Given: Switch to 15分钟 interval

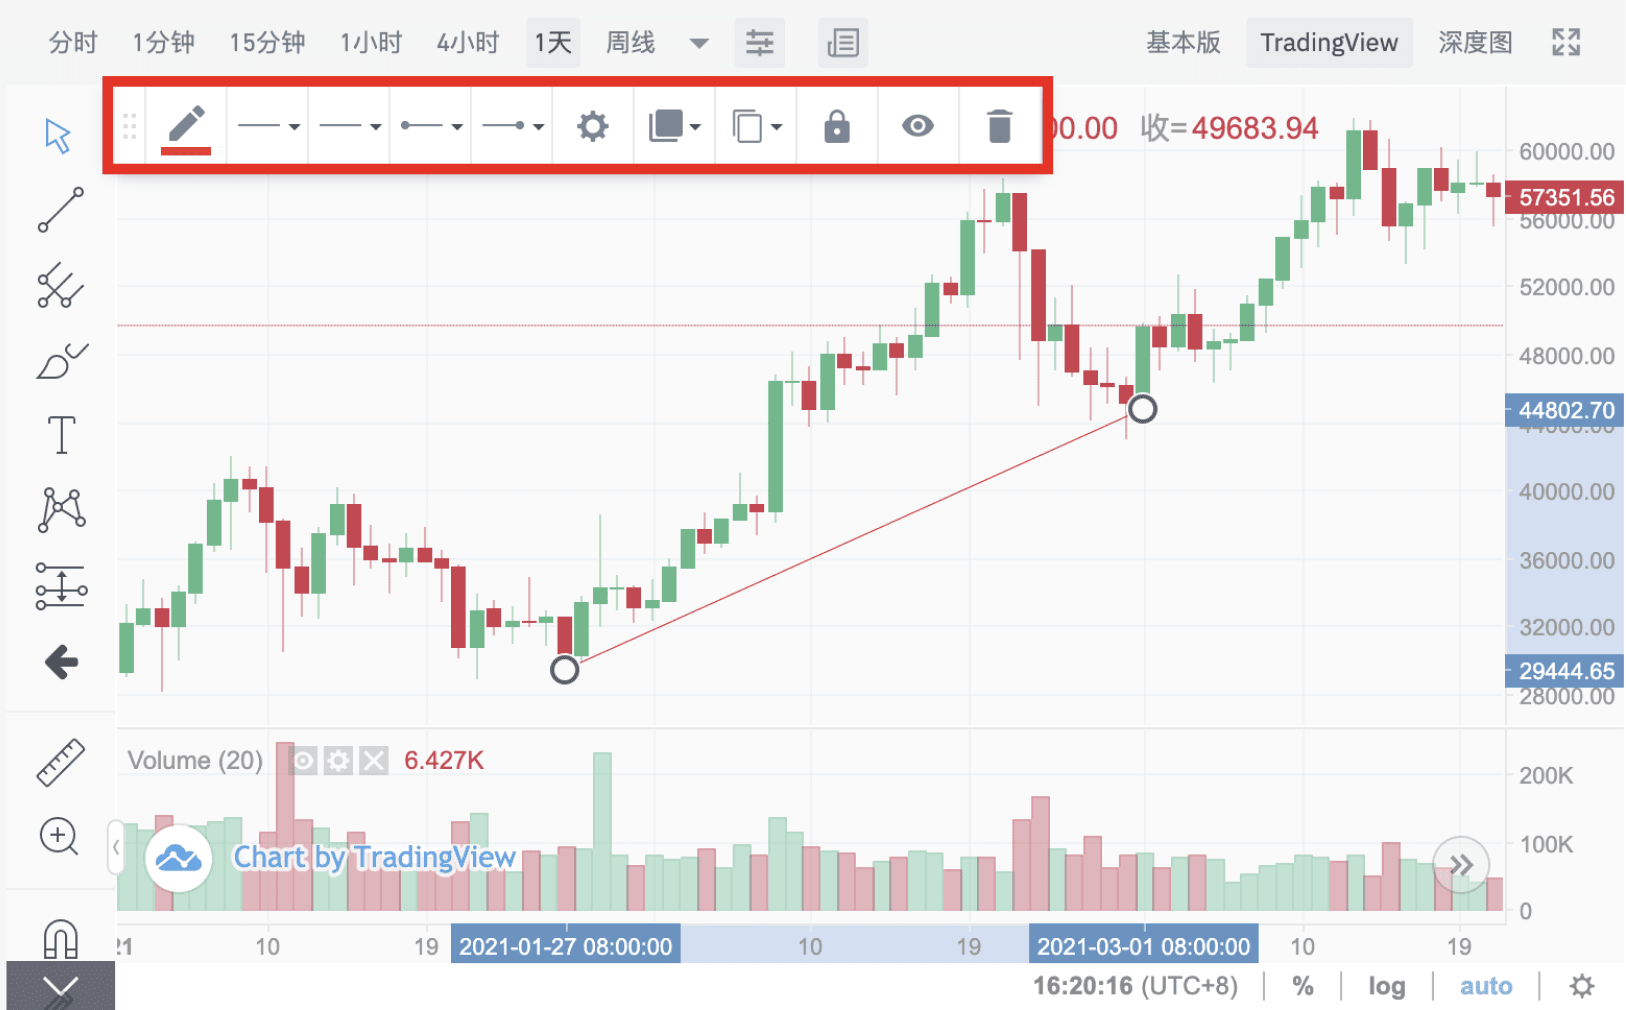Looking at the screenshot, I should click(x=267, y=43).
